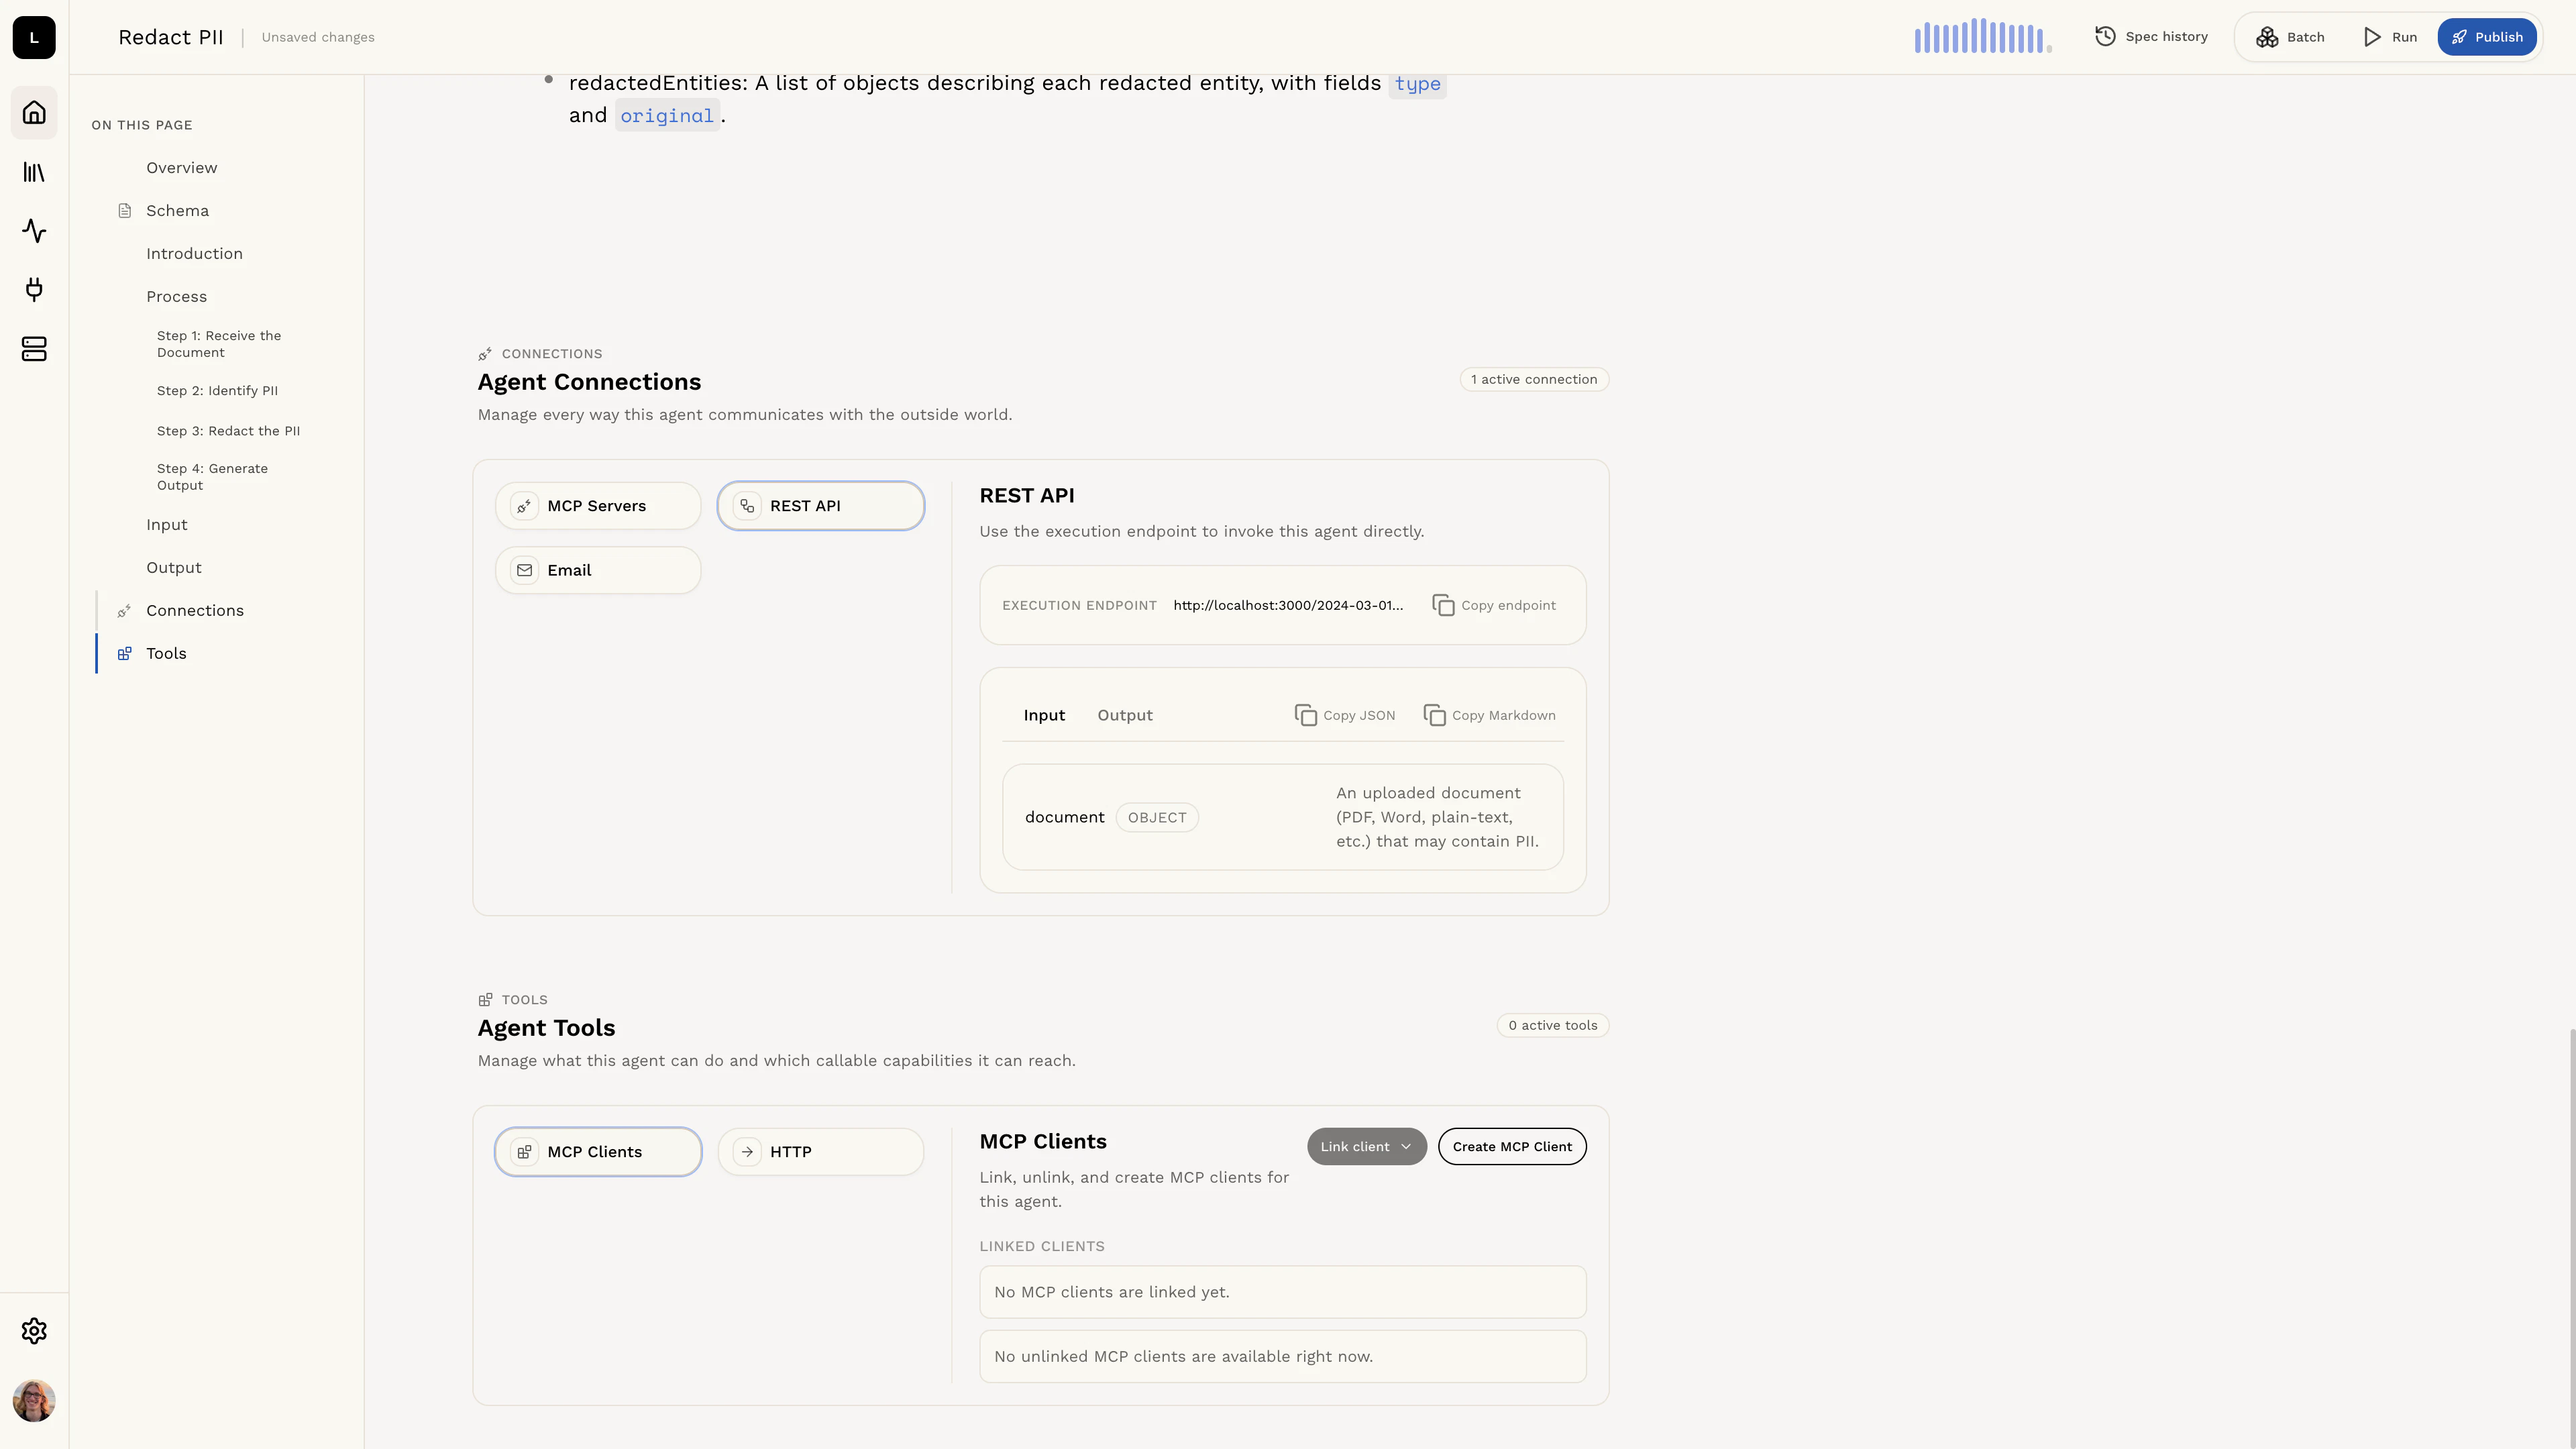Publish the agent

(x=2486, y=37)
